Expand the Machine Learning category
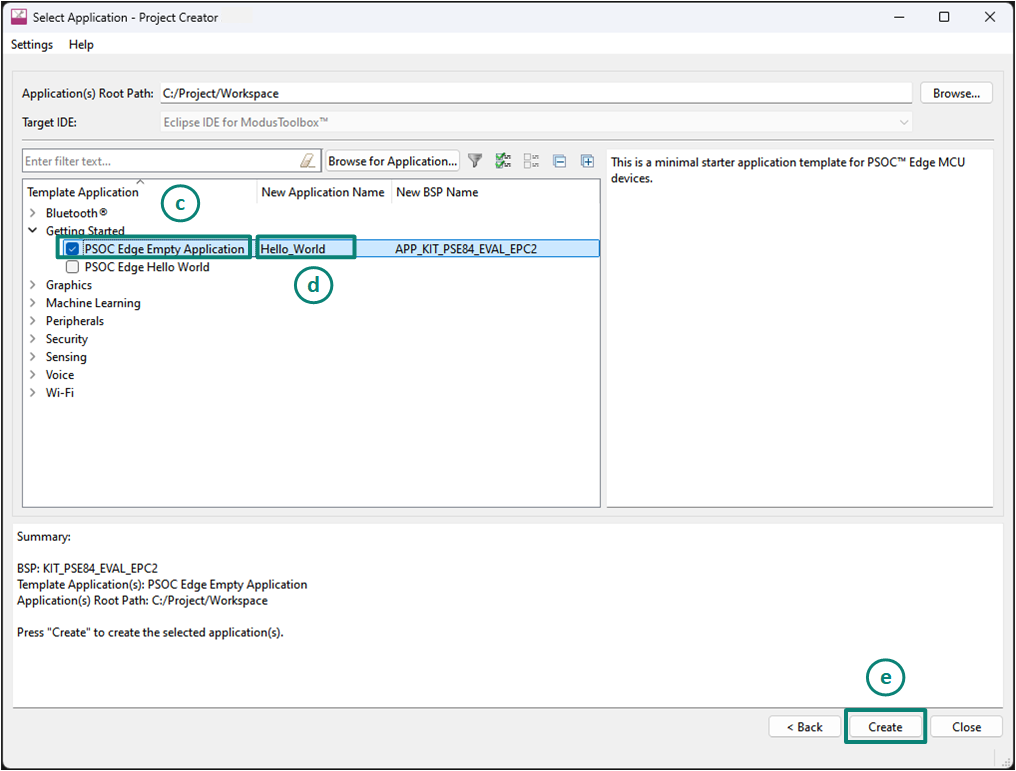The width and height of the screenshot is (1016, 771). click(x=33, y=303)
